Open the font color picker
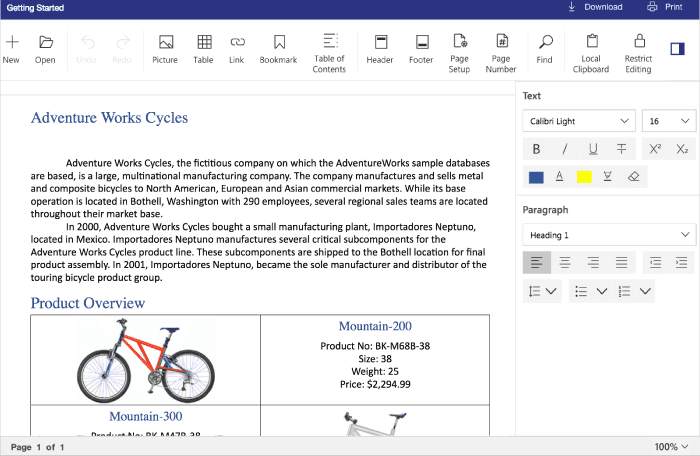700x456 pixels. (x=559, y=177)
